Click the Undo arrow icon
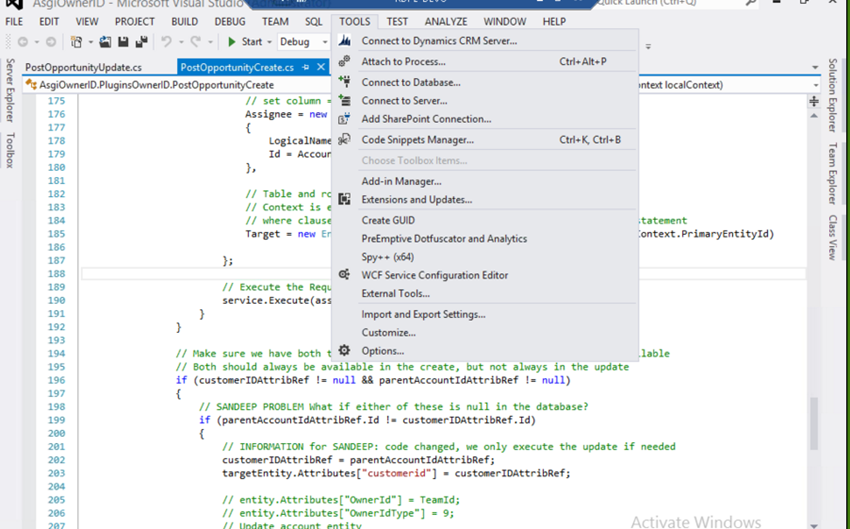850x529 pixels. 167,42
